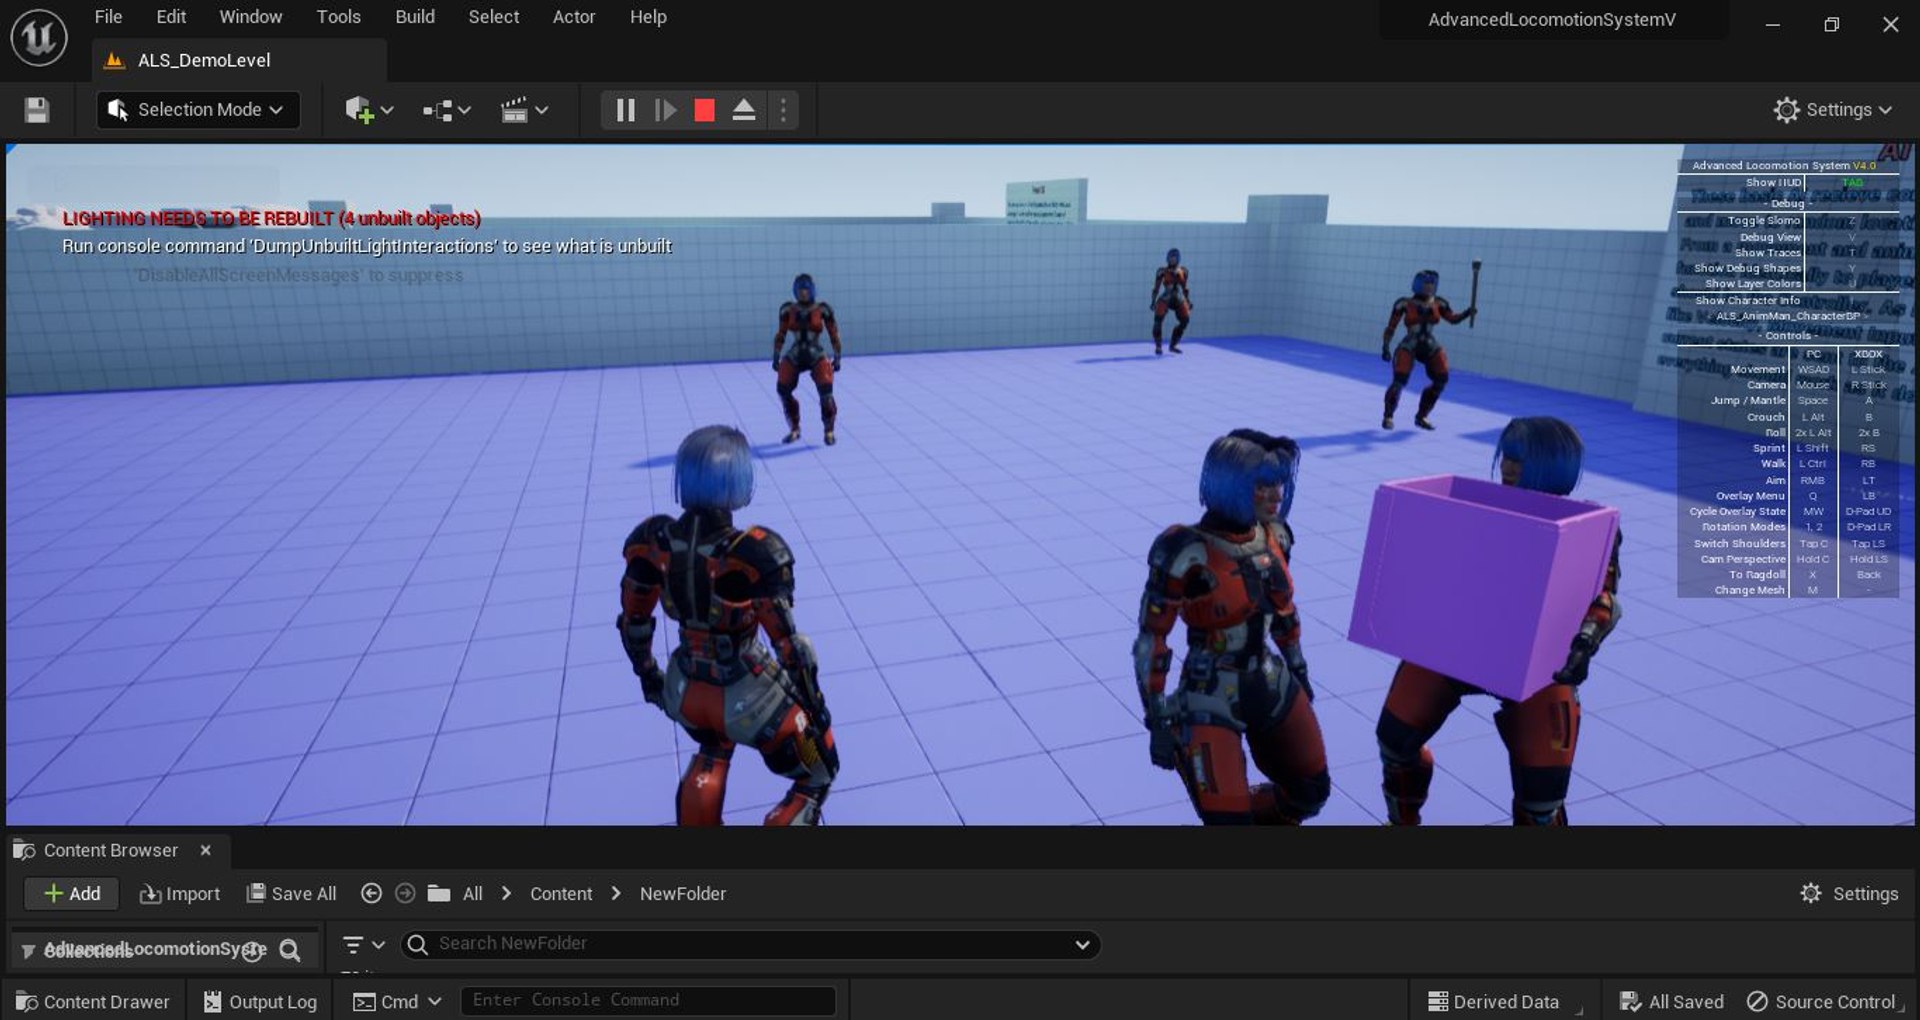The image size is (1920, 1020).
Task: Open the Output Log
Action: [x=260, y=1001]
